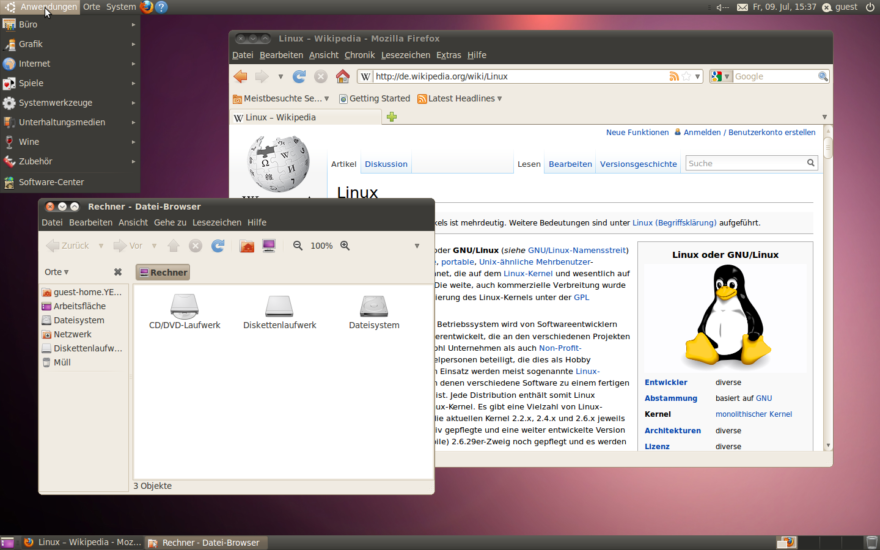Open the help icon in top panel
This screenshot has height=550, width=880.
click(162, 7)
